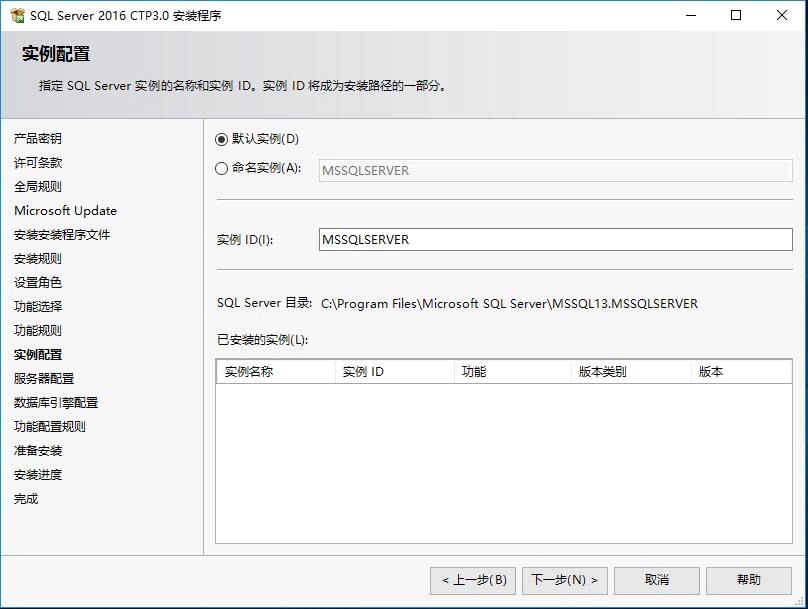Image resolution: width=808 pixels, height=609 pixels.
Task: Select the 服务器配置 step
Action: (x=45, y=378)
